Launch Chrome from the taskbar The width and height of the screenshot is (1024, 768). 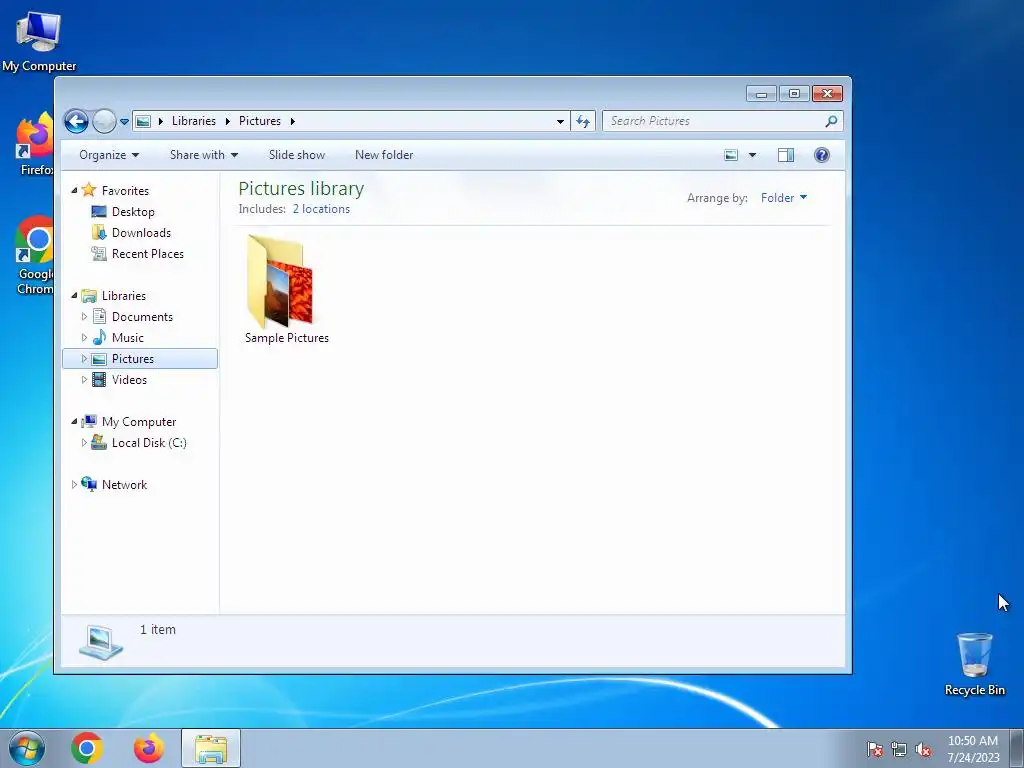pos(87,748)
